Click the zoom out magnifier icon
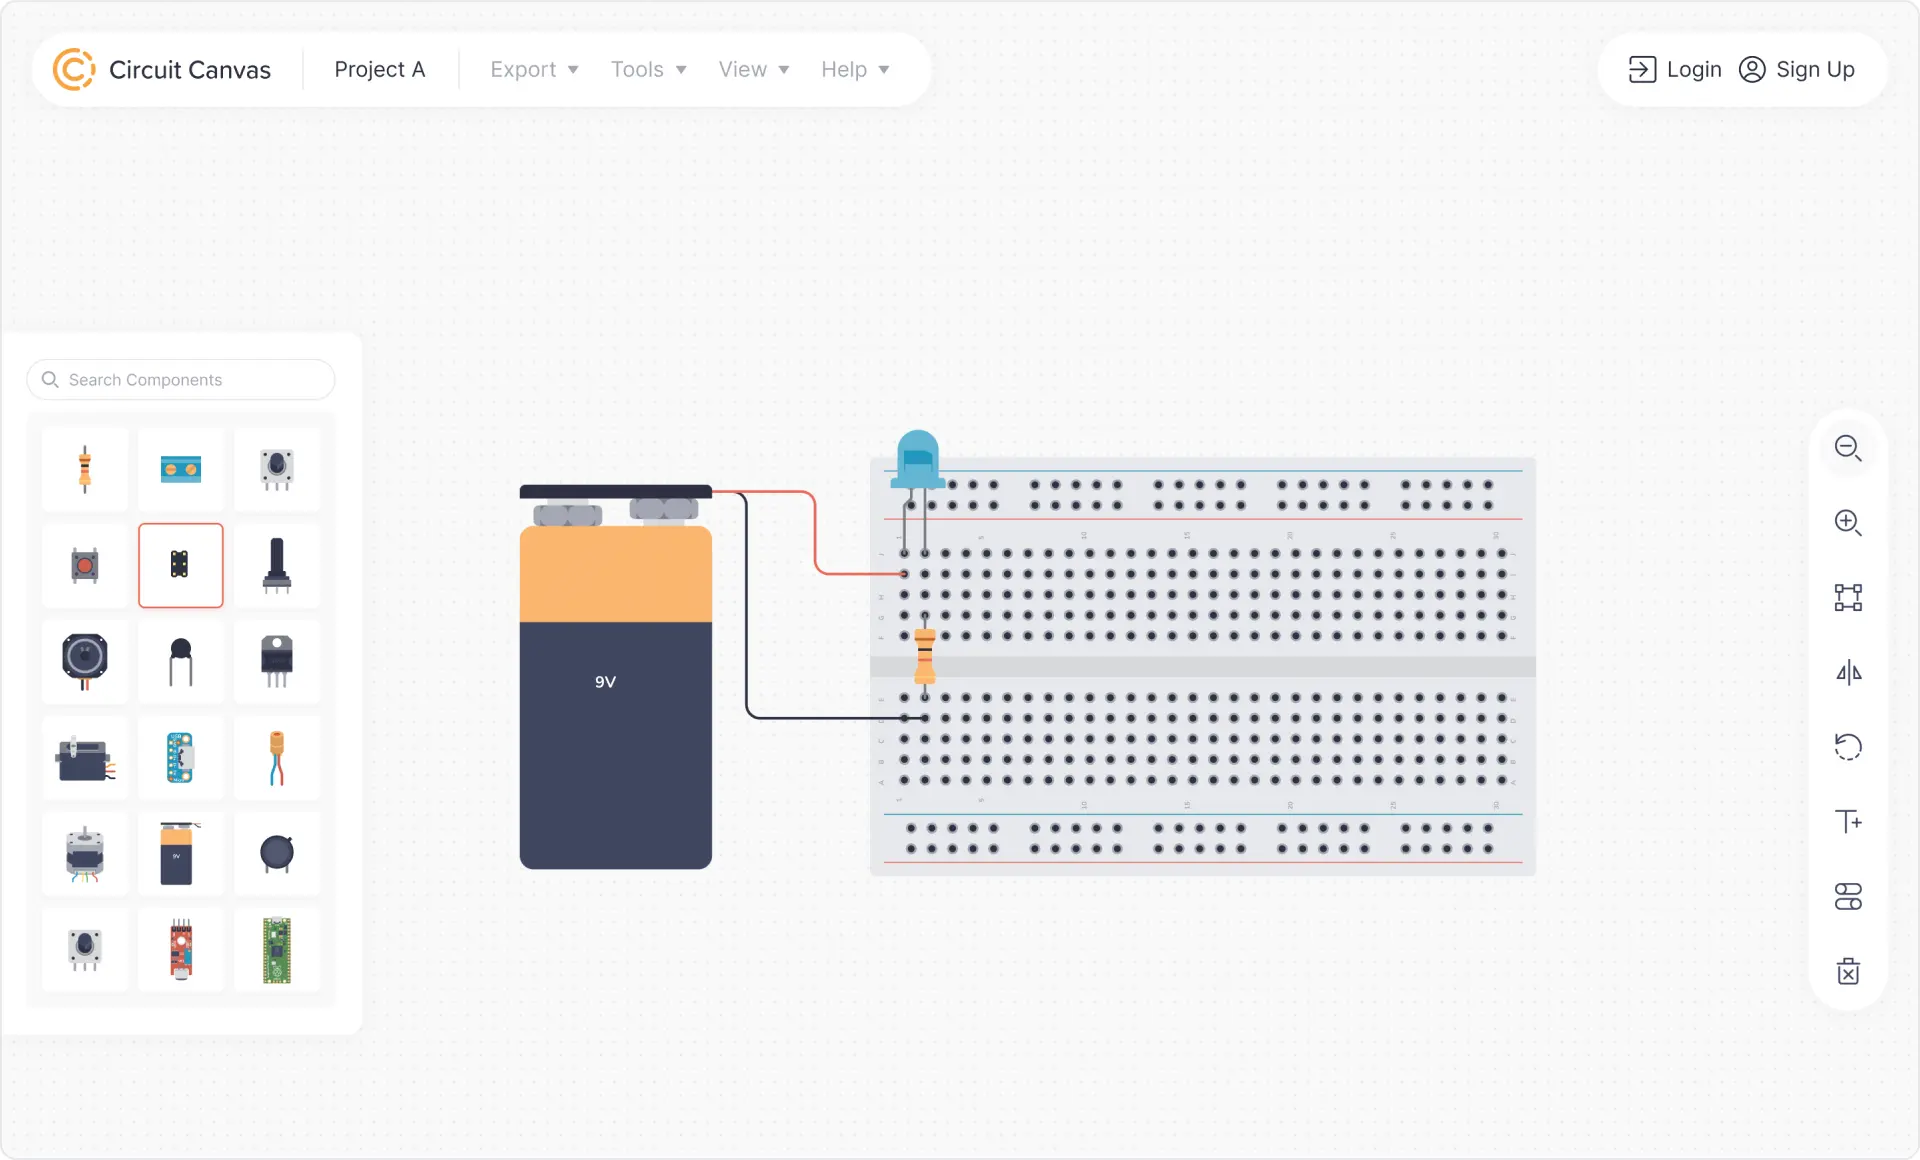 tap(1847, 448)
